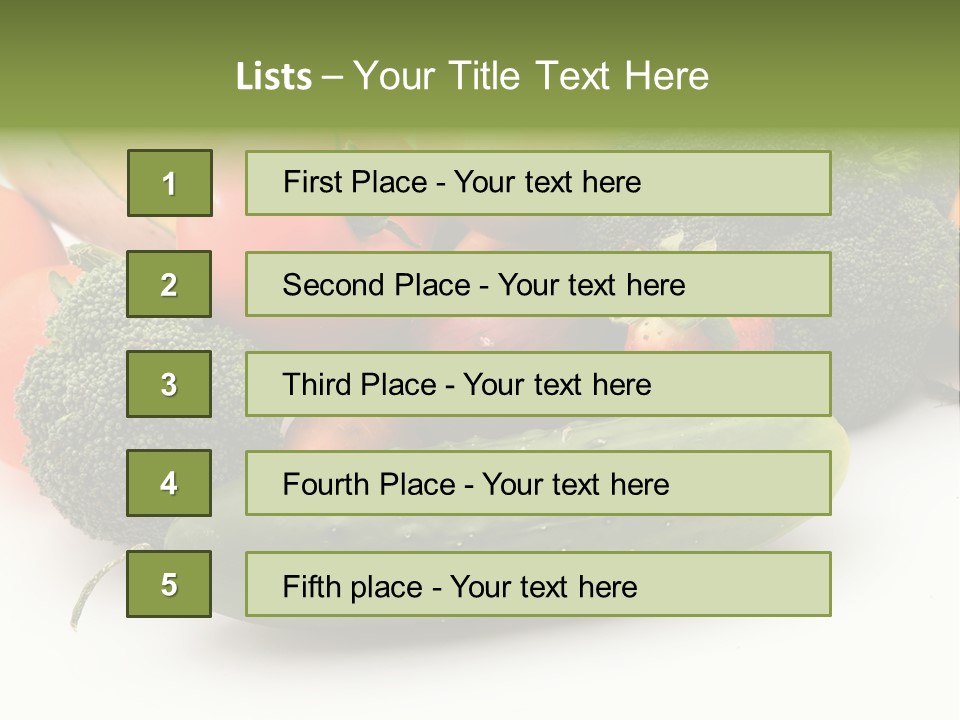Screen dimensions: 960x720
Task: Click the words 'Fifth place'
Action: tap(353, 587)
